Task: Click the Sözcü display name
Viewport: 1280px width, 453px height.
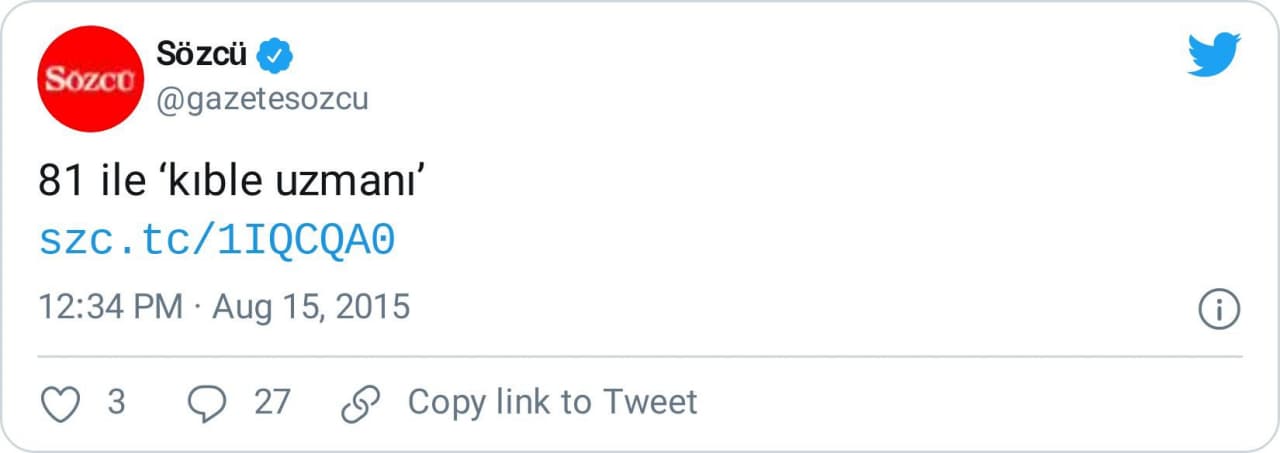Action: [x=201, y=55]
